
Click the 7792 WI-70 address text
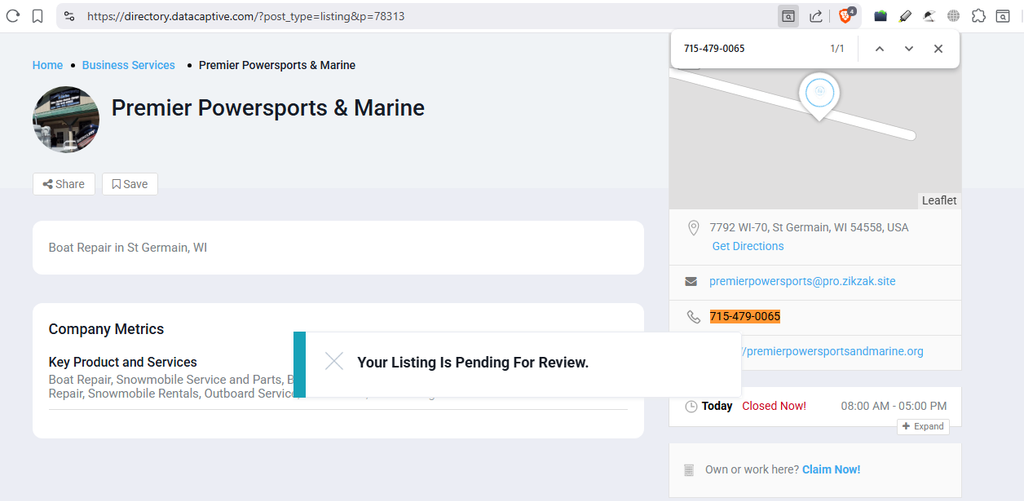809,228
